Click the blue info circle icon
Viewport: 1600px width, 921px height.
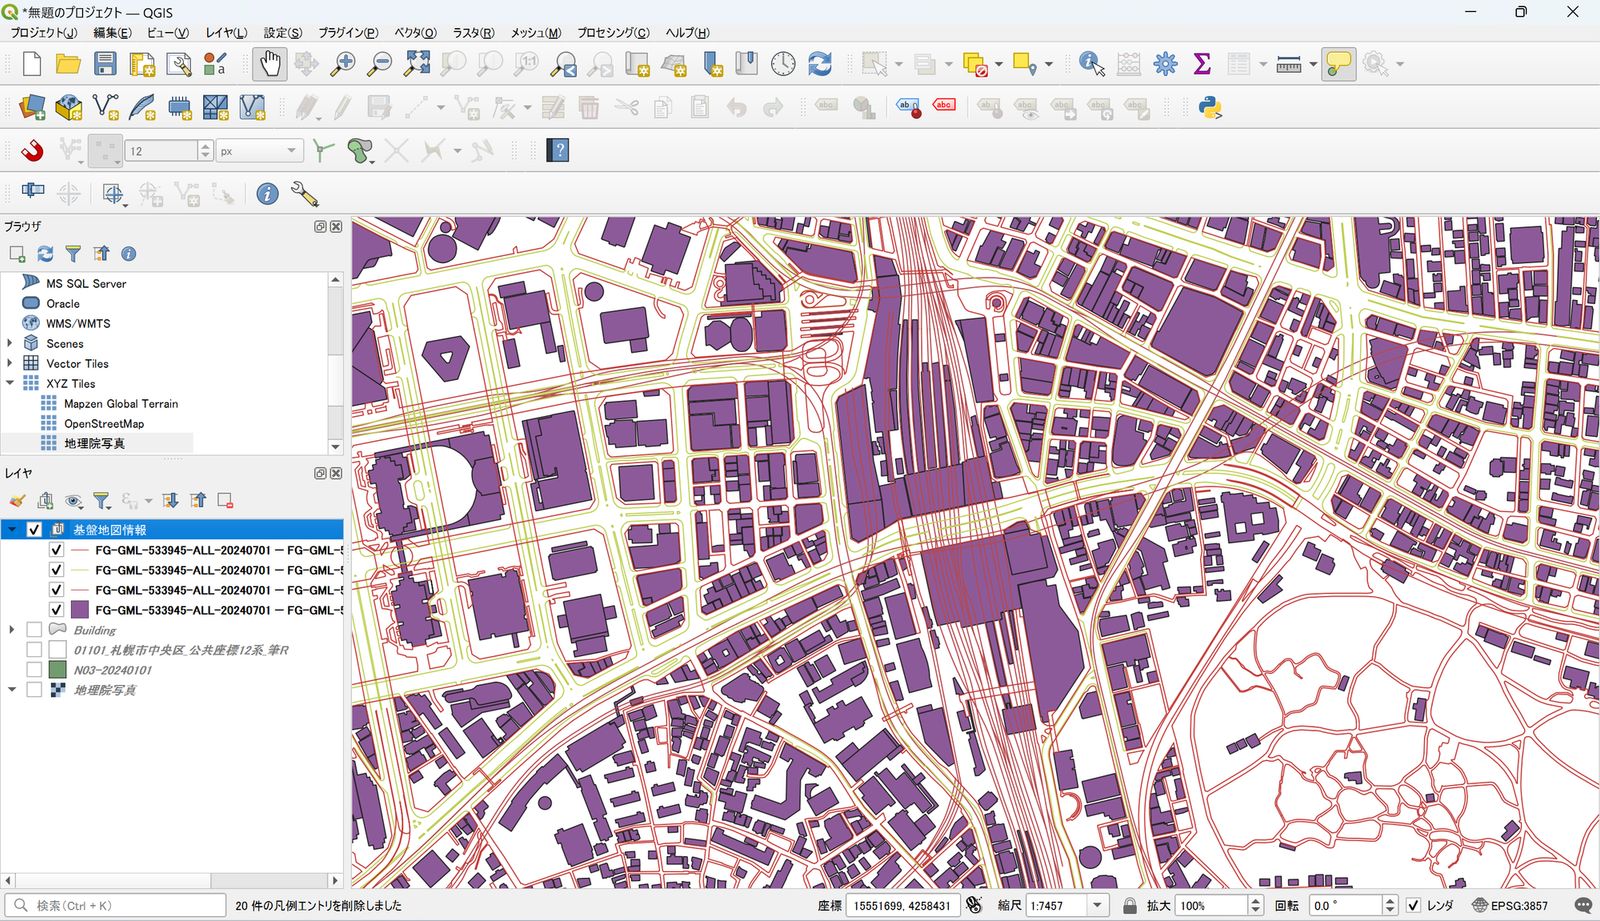267,194
